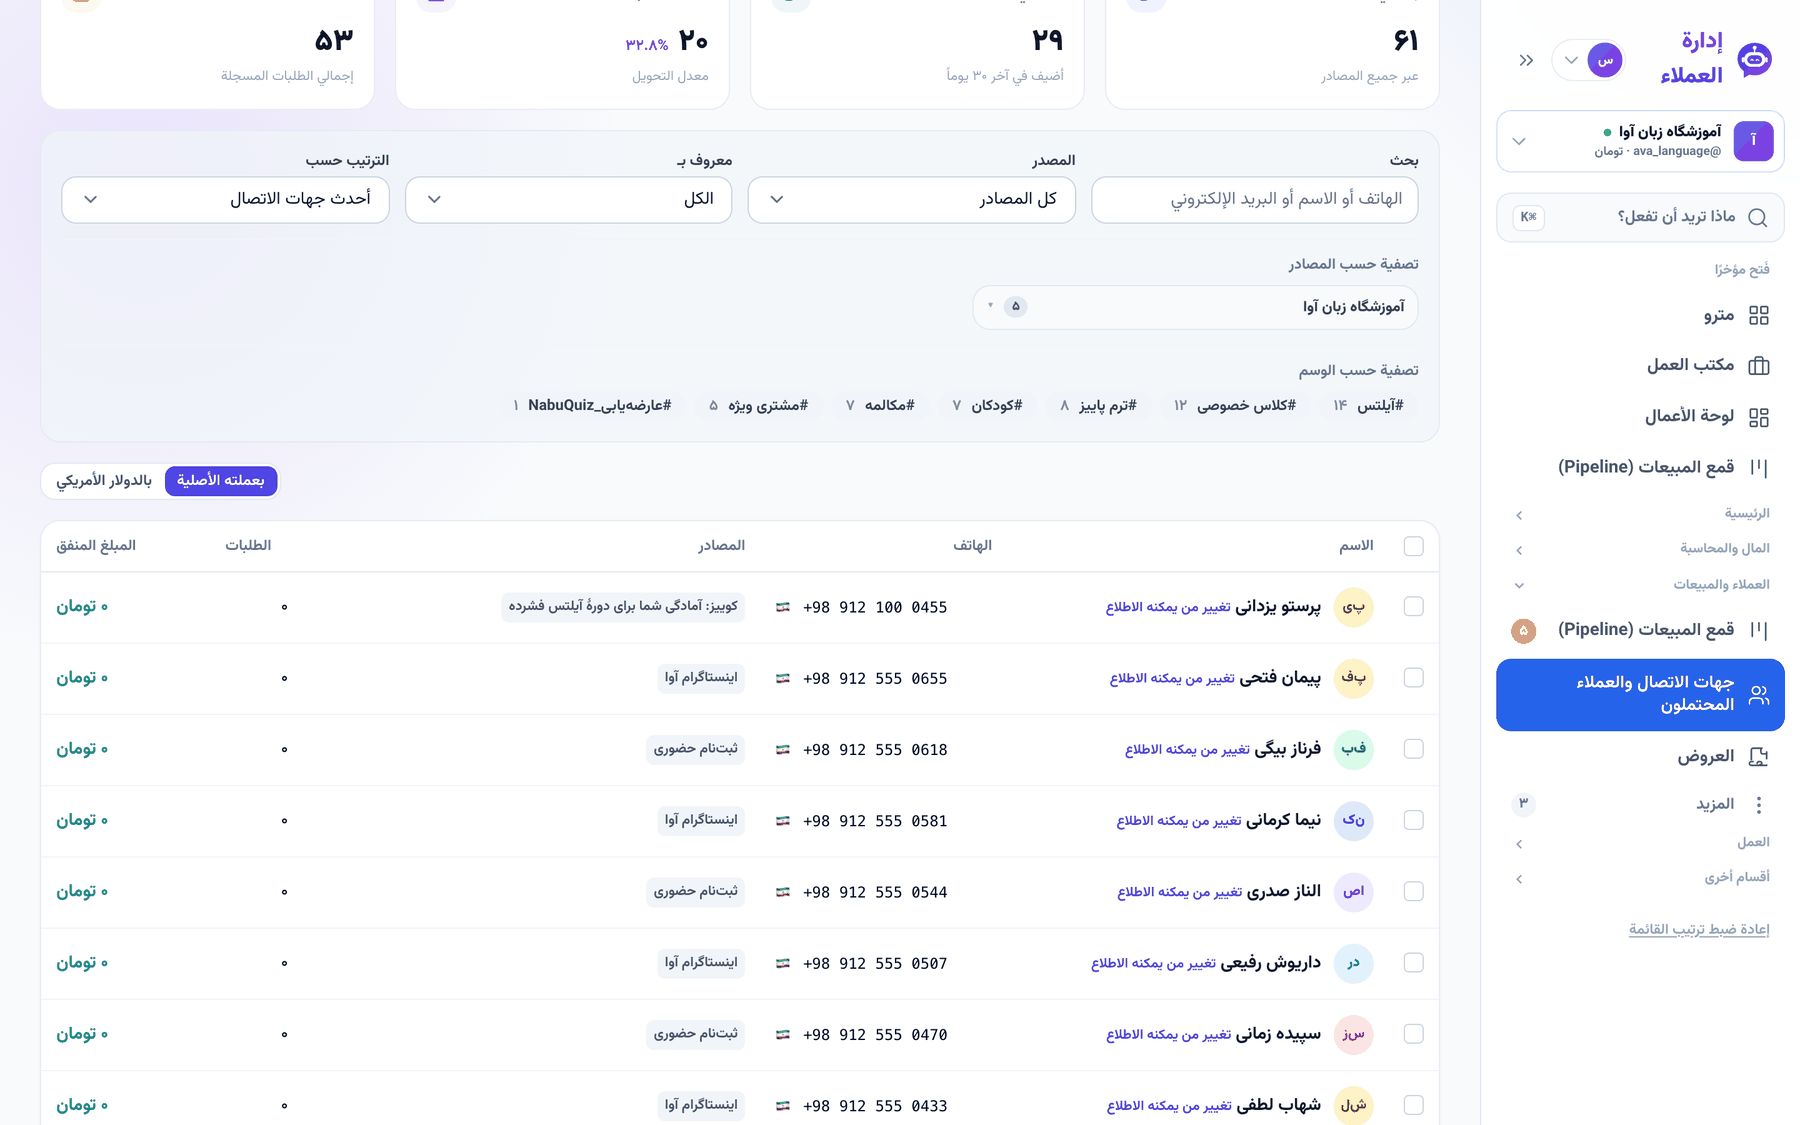Select جهات الاتصال والعملاء المحتملون in the sidebar
Viewport: 1800px width, 1125px height.
(x=1640, y=694)
